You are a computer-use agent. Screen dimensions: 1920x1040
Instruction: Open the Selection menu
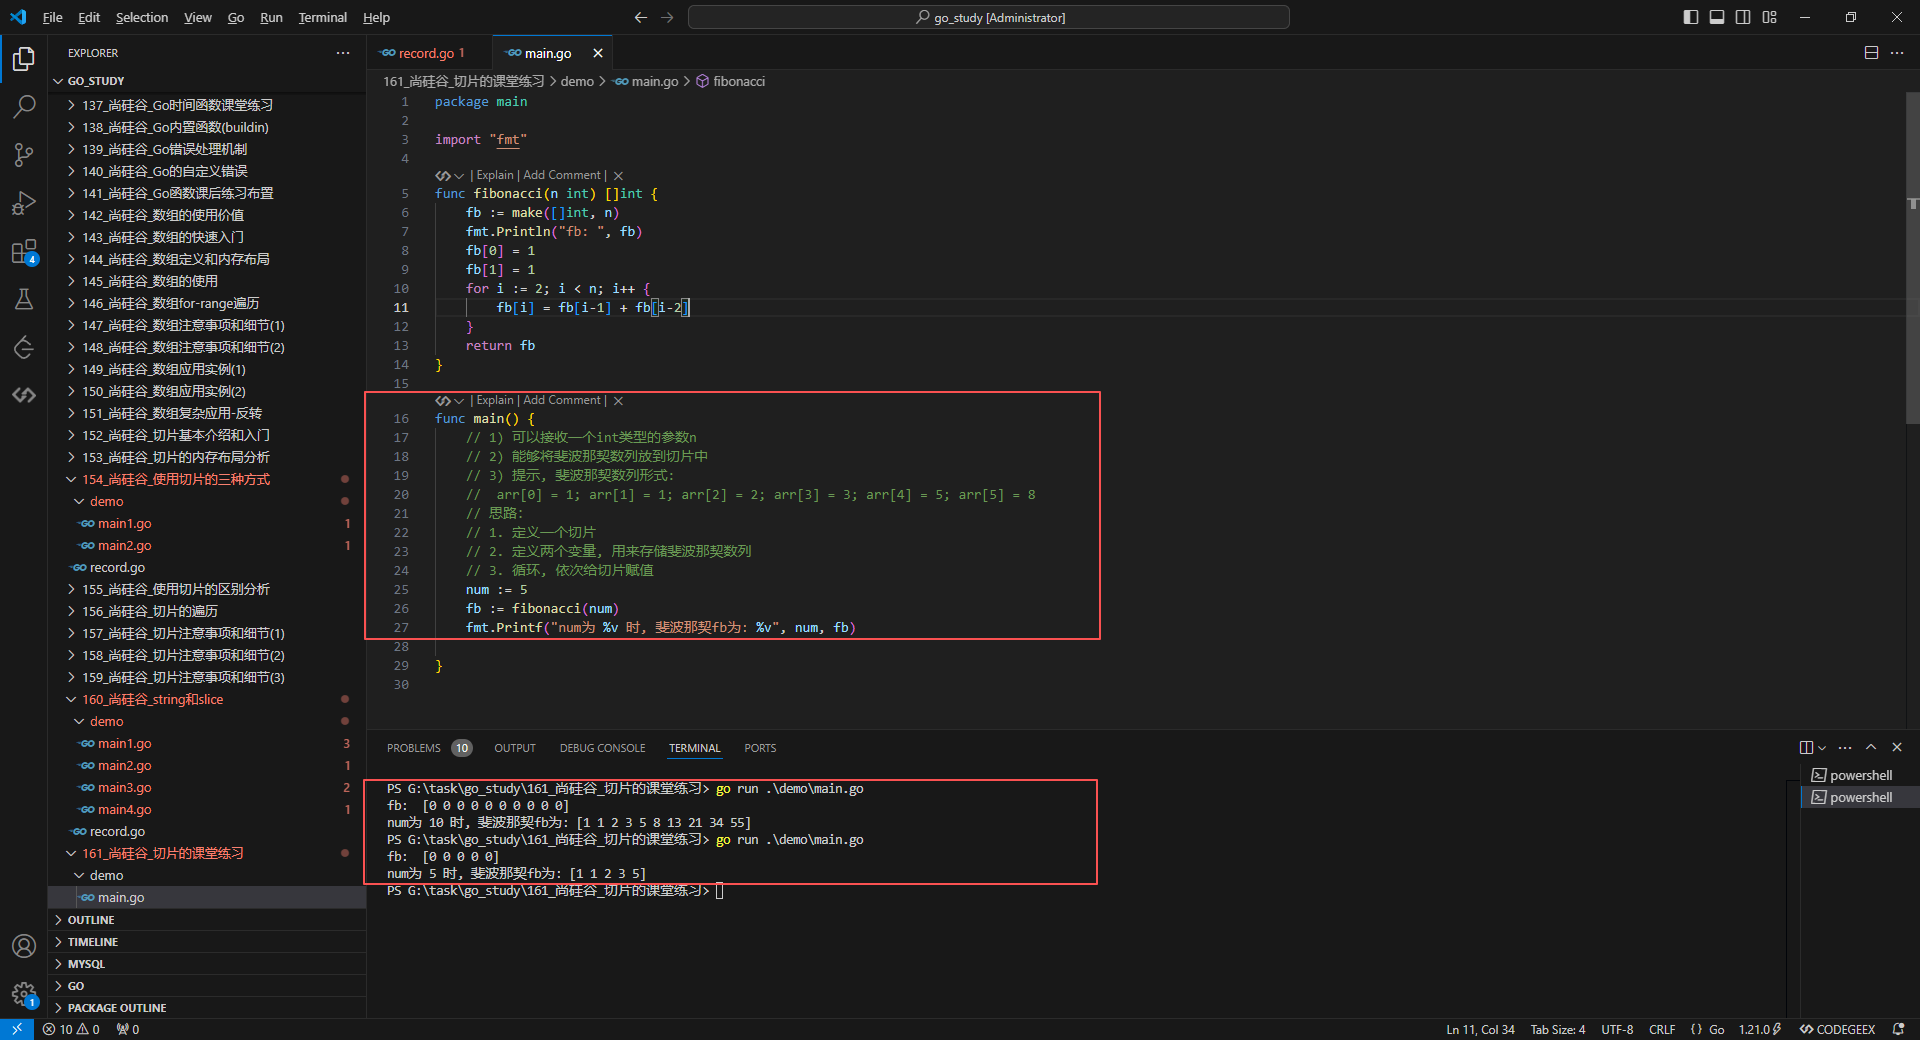(x=142, y=17)
